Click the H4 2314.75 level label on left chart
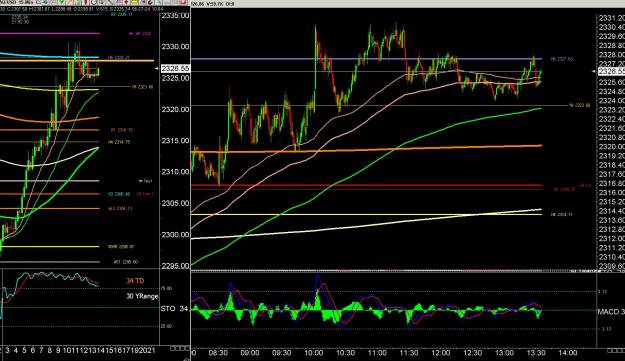Image resolution: width=625 pixels, height=361 pixels. 119,142
